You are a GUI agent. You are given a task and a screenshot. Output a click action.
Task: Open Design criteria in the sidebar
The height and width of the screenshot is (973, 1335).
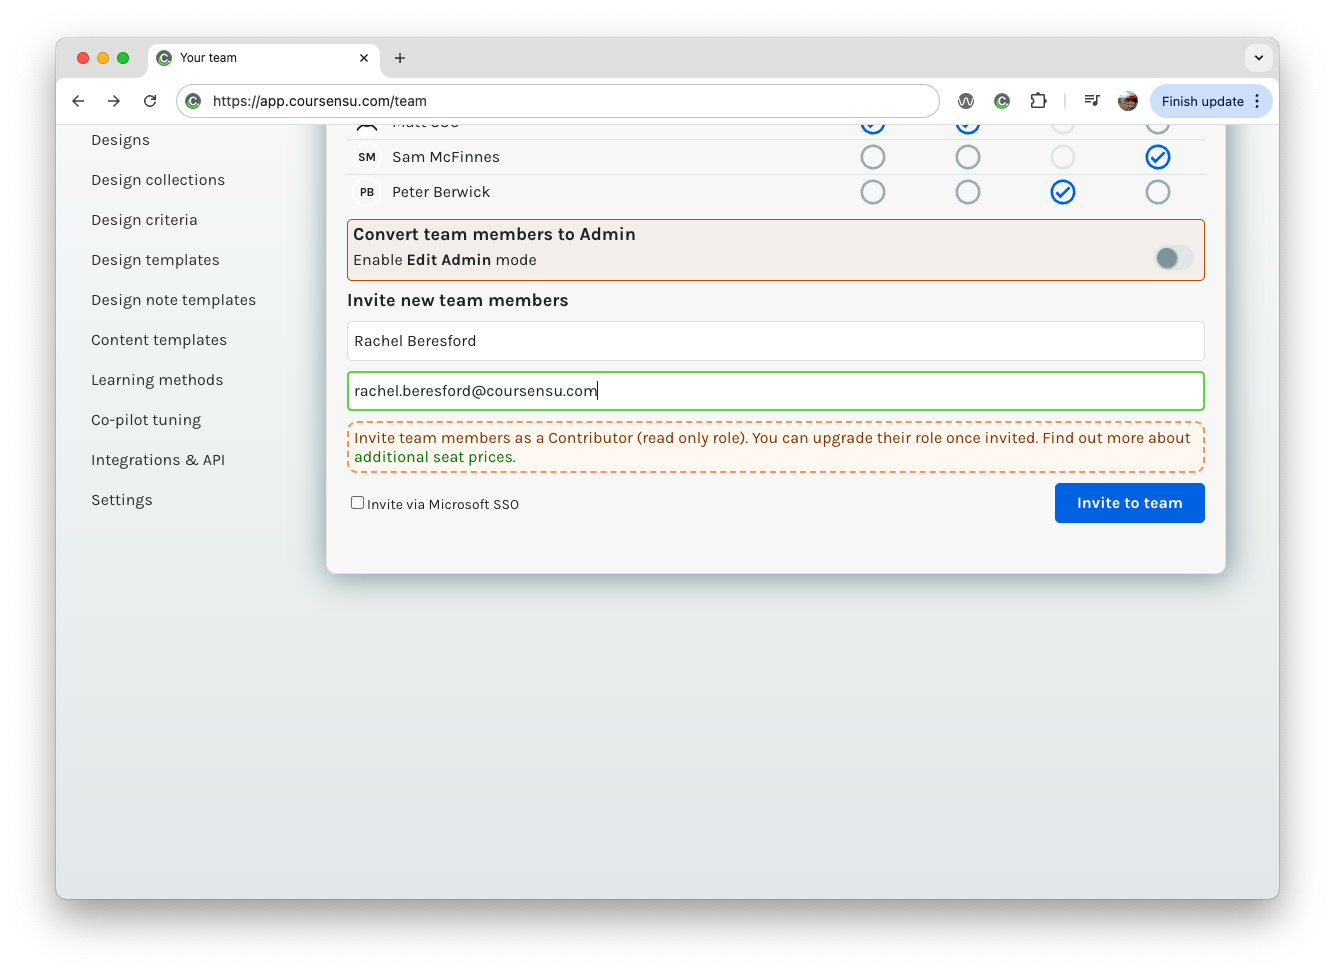pyautogui.click(x=144, y=220)
